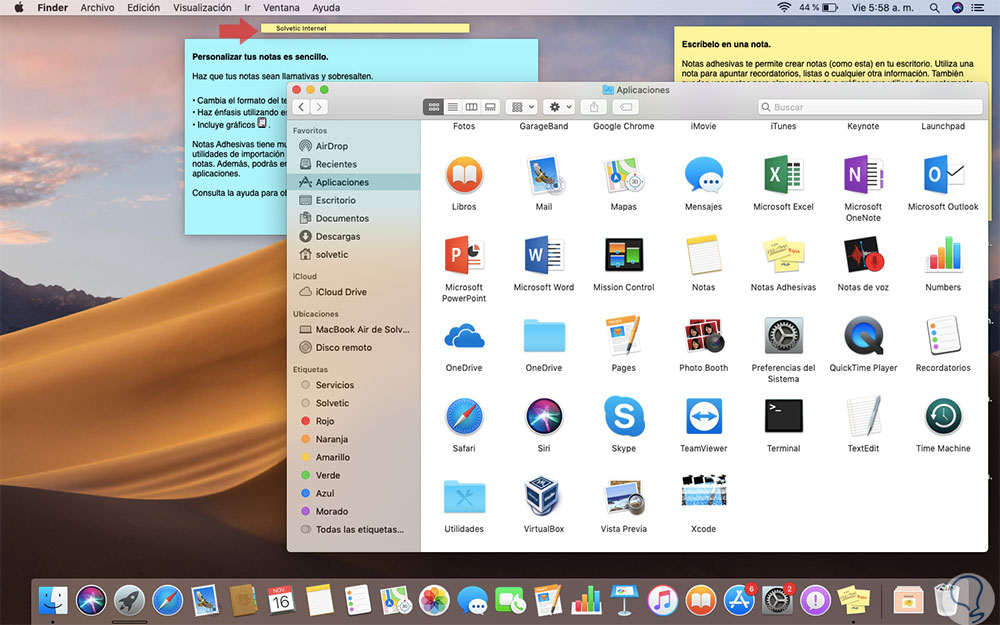
Task: Open the Mail app in Aplicaciones
Action: [544, 175]
